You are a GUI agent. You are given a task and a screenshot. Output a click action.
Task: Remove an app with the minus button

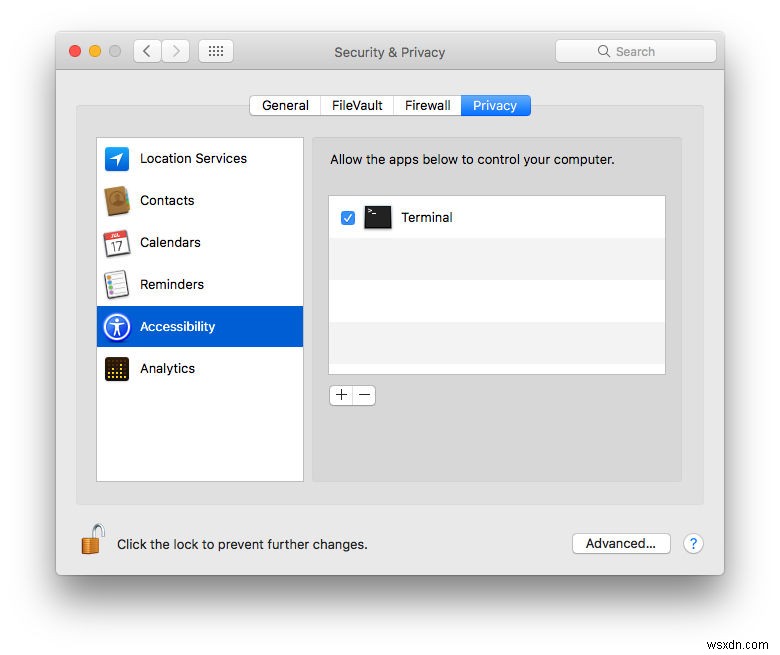coord(364,395)
